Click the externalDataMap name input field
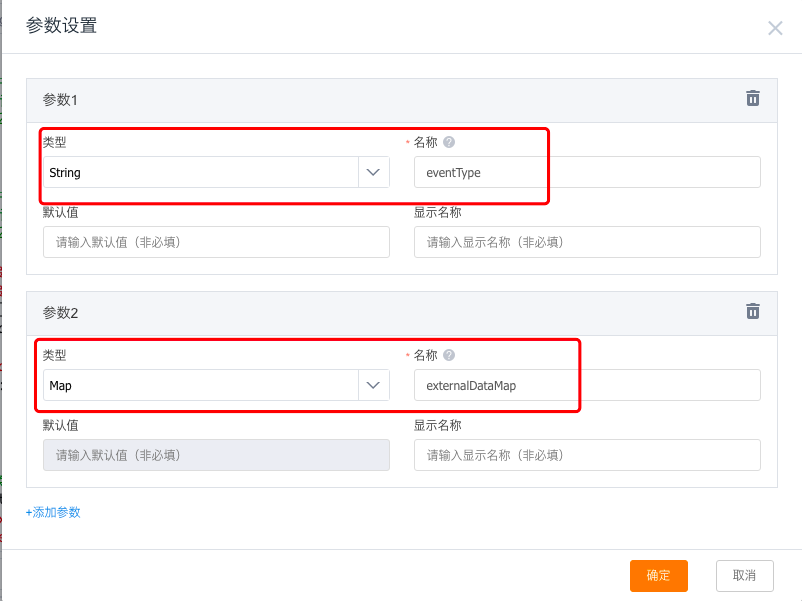The width and height of the screenshot is (802, 601). pyautogui.click(x=587, y=385)
